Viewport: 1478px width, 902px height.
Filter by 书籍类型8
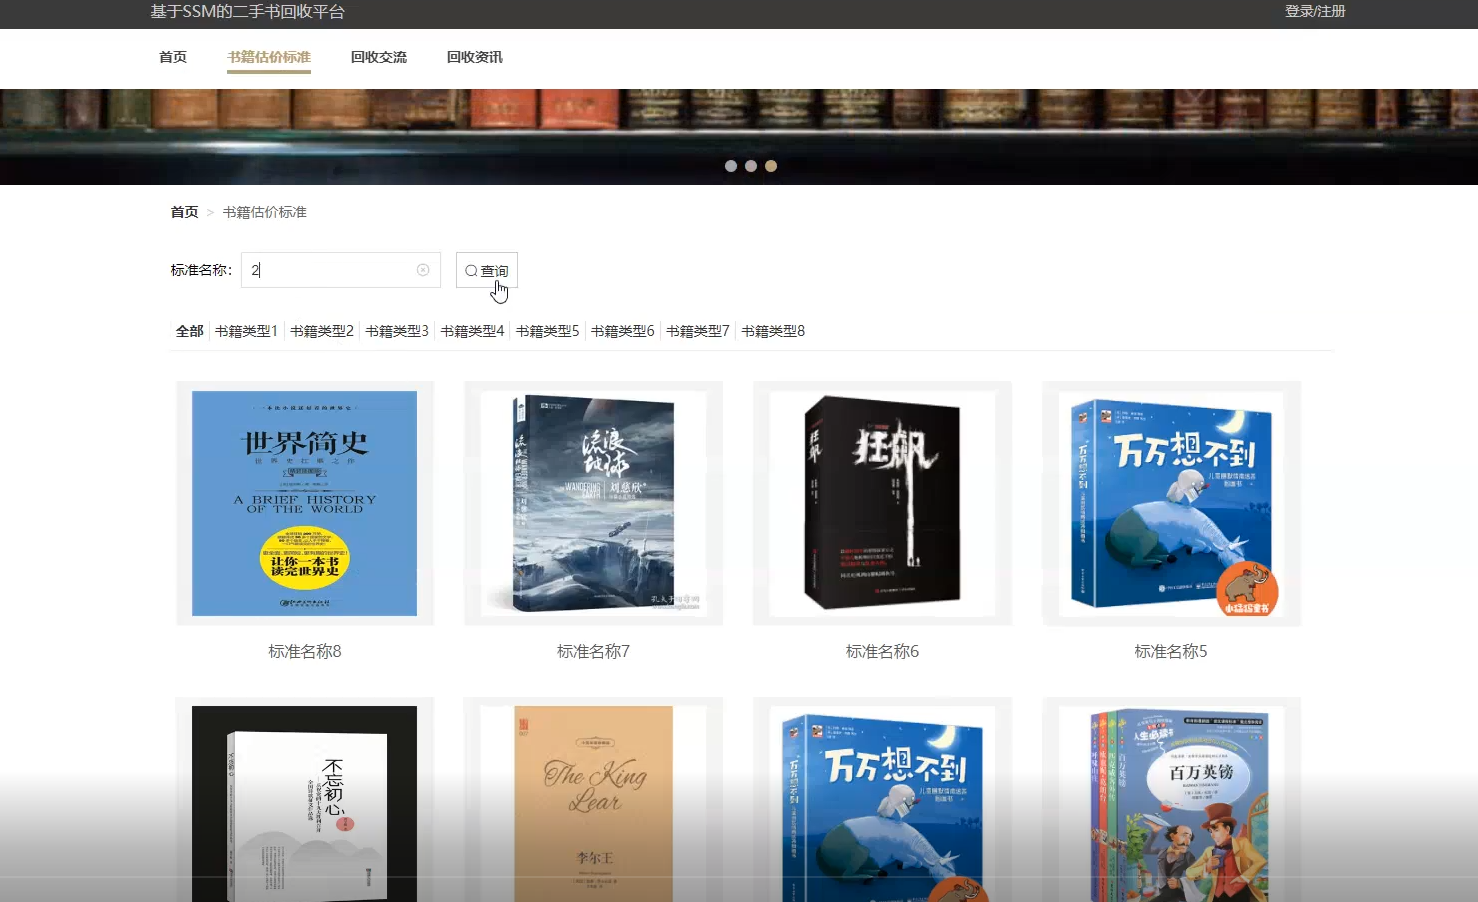click(773, 331)
